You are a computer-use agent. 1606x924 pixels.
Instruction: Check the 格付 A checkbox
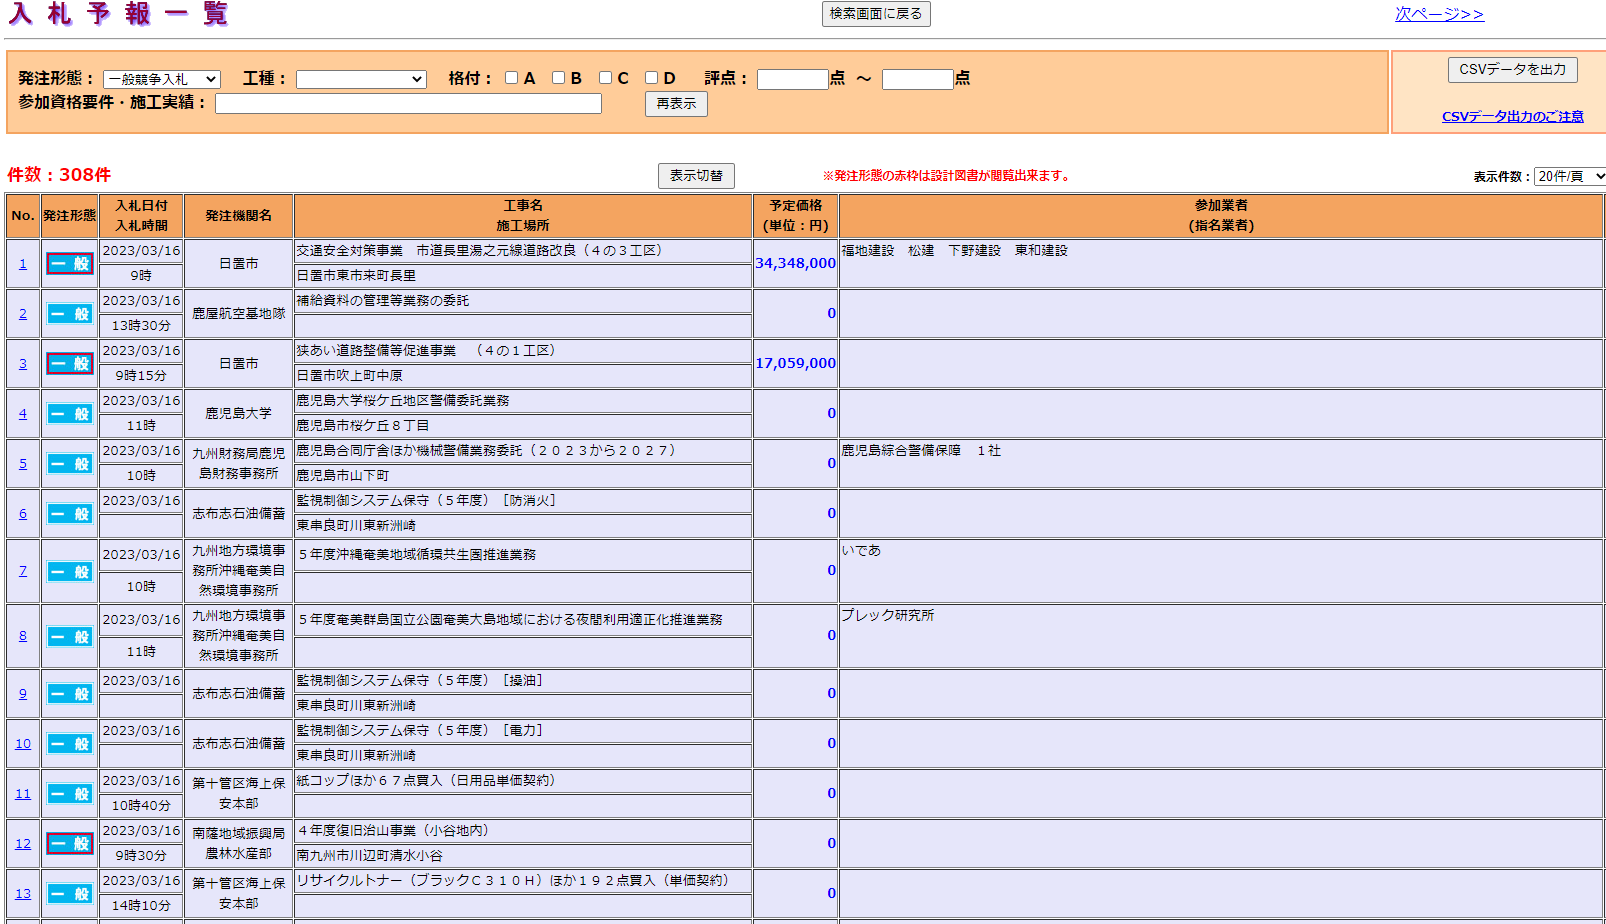512,78
